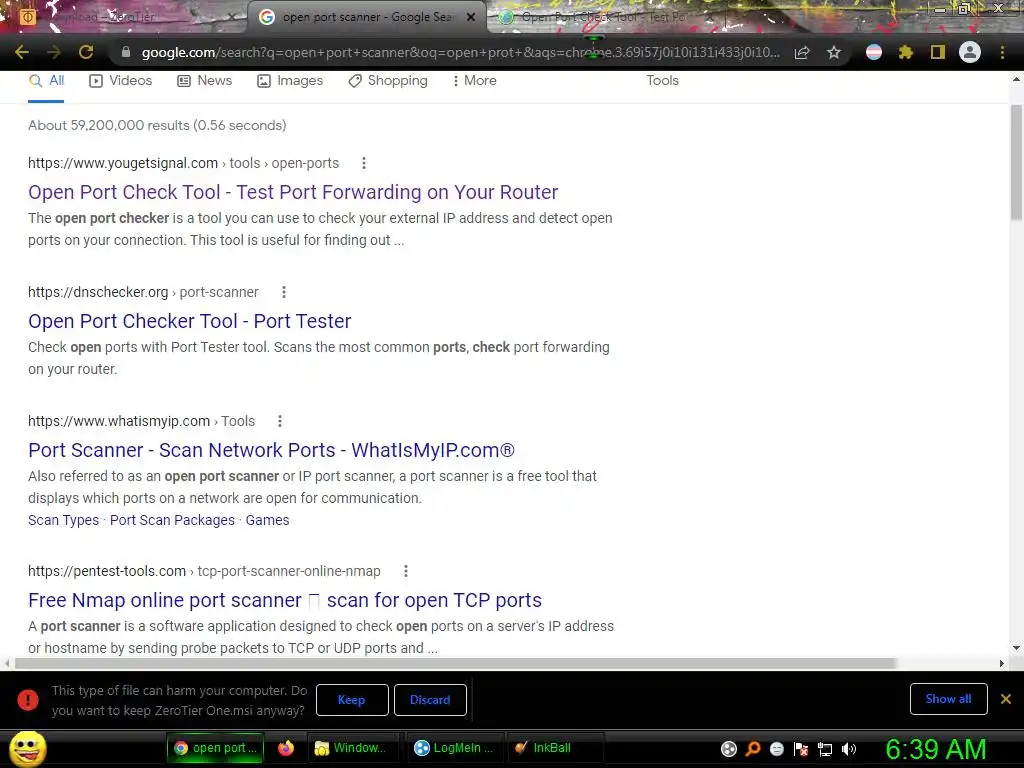Switch to the Open Port Check Tool tab
The width and height of the screenshot is (1024, 768).
(x=601, y=17)
